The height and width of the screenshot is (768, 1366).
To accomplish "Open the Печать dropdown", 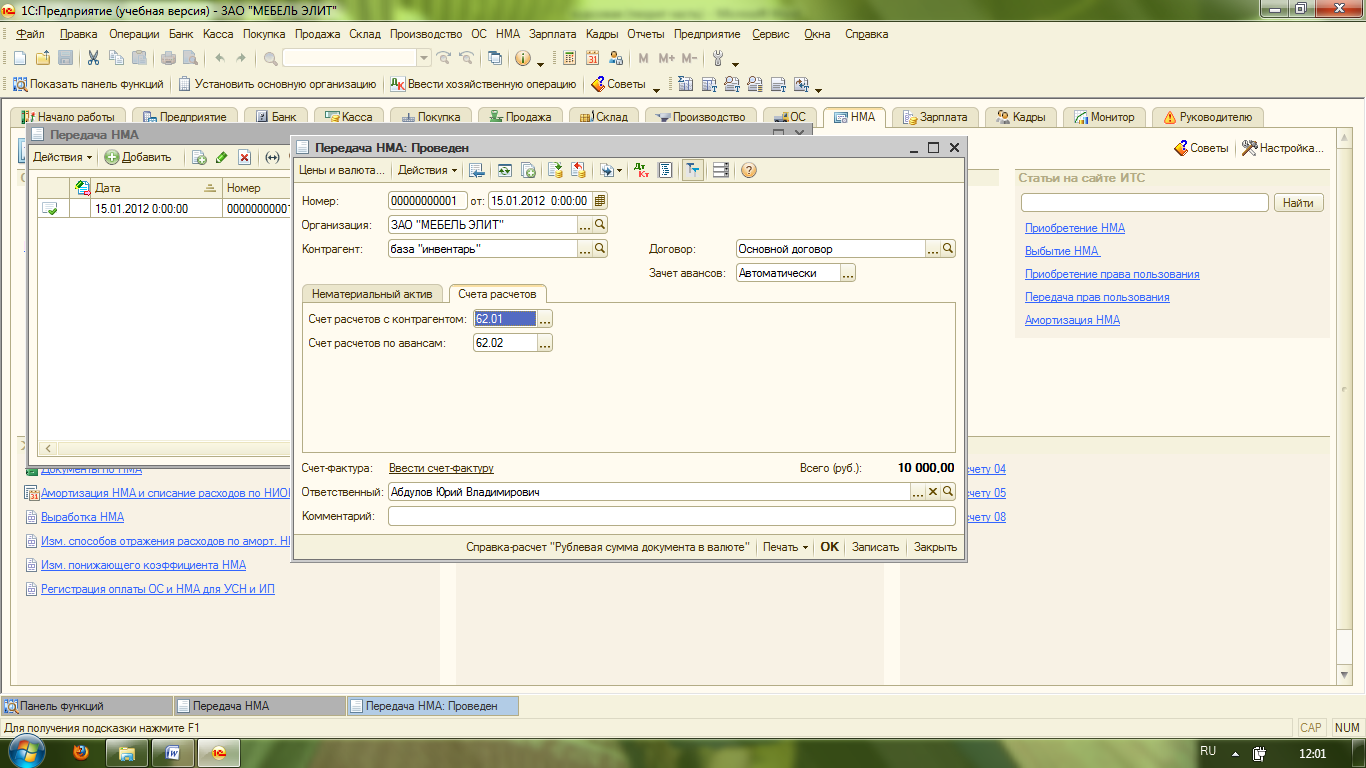I will (785, 547).
